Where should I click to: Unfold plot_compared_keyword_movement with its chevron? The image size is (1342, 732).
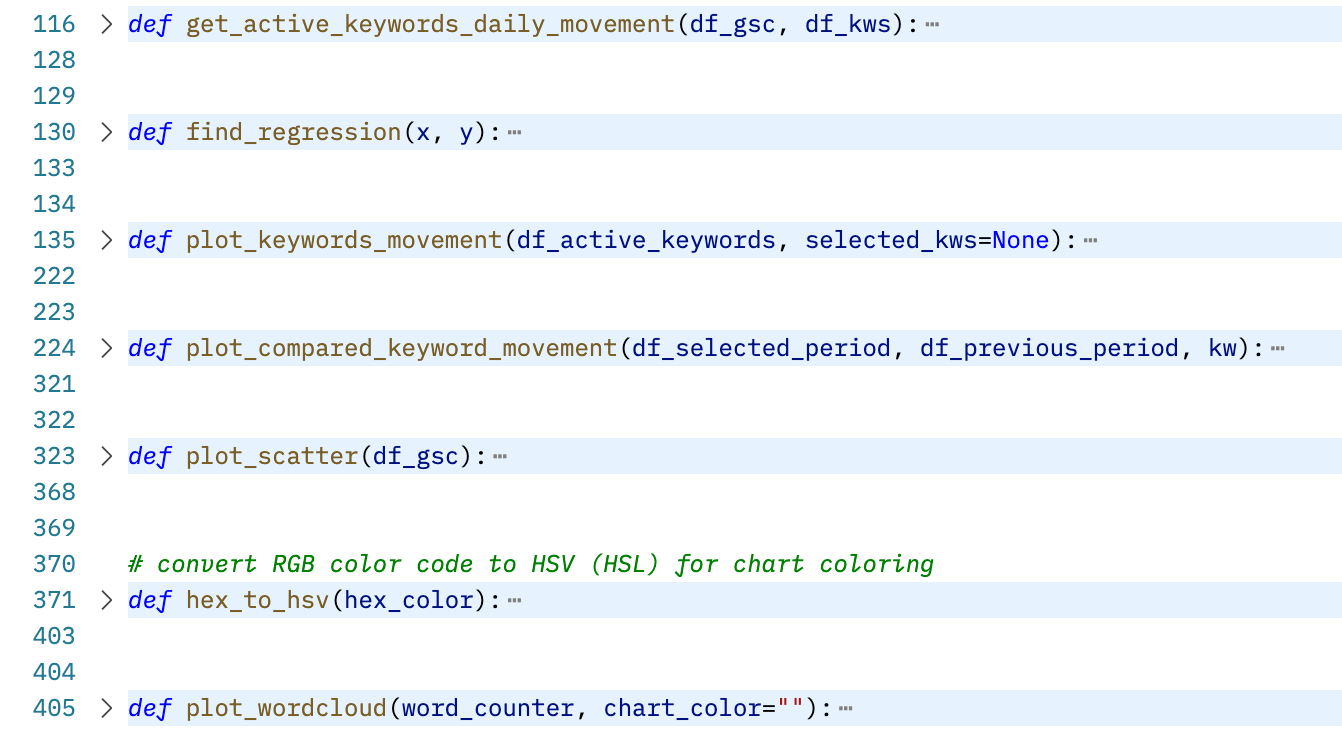coord(107,348)
